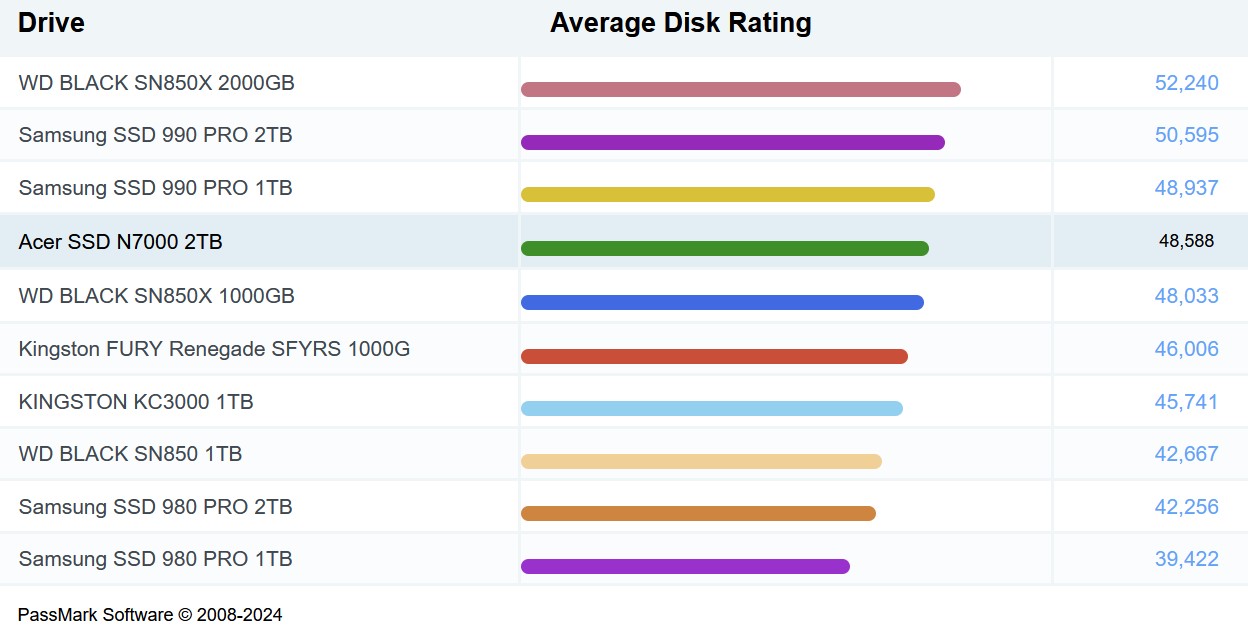The image size is (1248, 628).
Task: Click the 46,006 Kingston FURY score
Action: click(x=1186, y=349)
